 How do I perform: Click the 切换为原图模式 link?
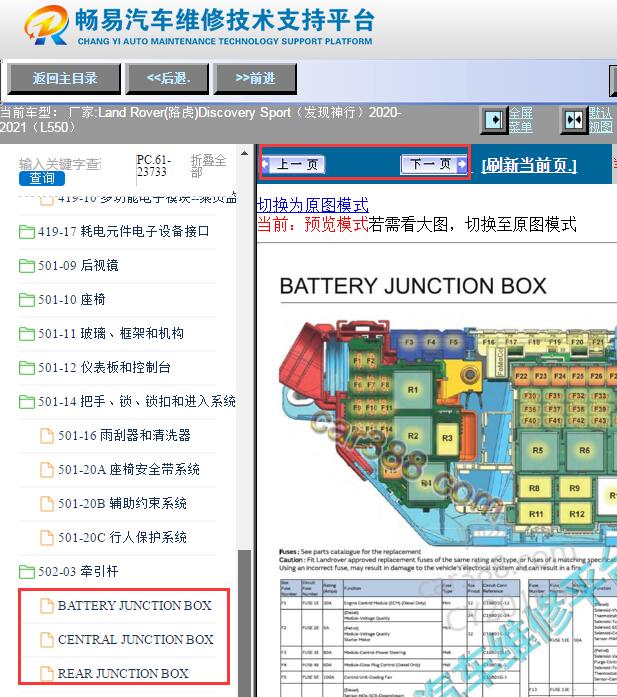click(313, 205)
